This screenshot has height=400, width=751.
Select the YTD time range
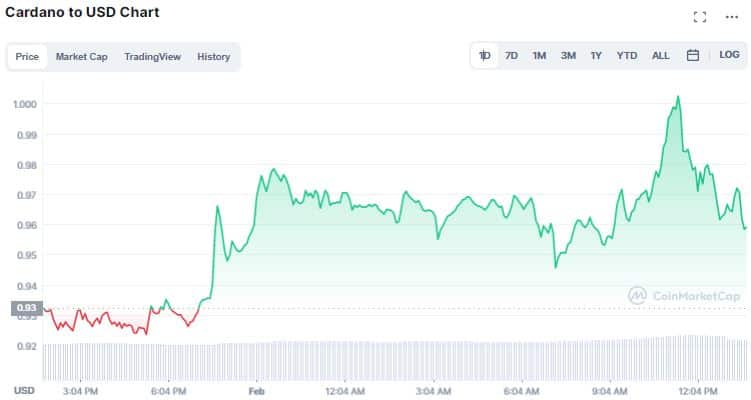(627, 56)
